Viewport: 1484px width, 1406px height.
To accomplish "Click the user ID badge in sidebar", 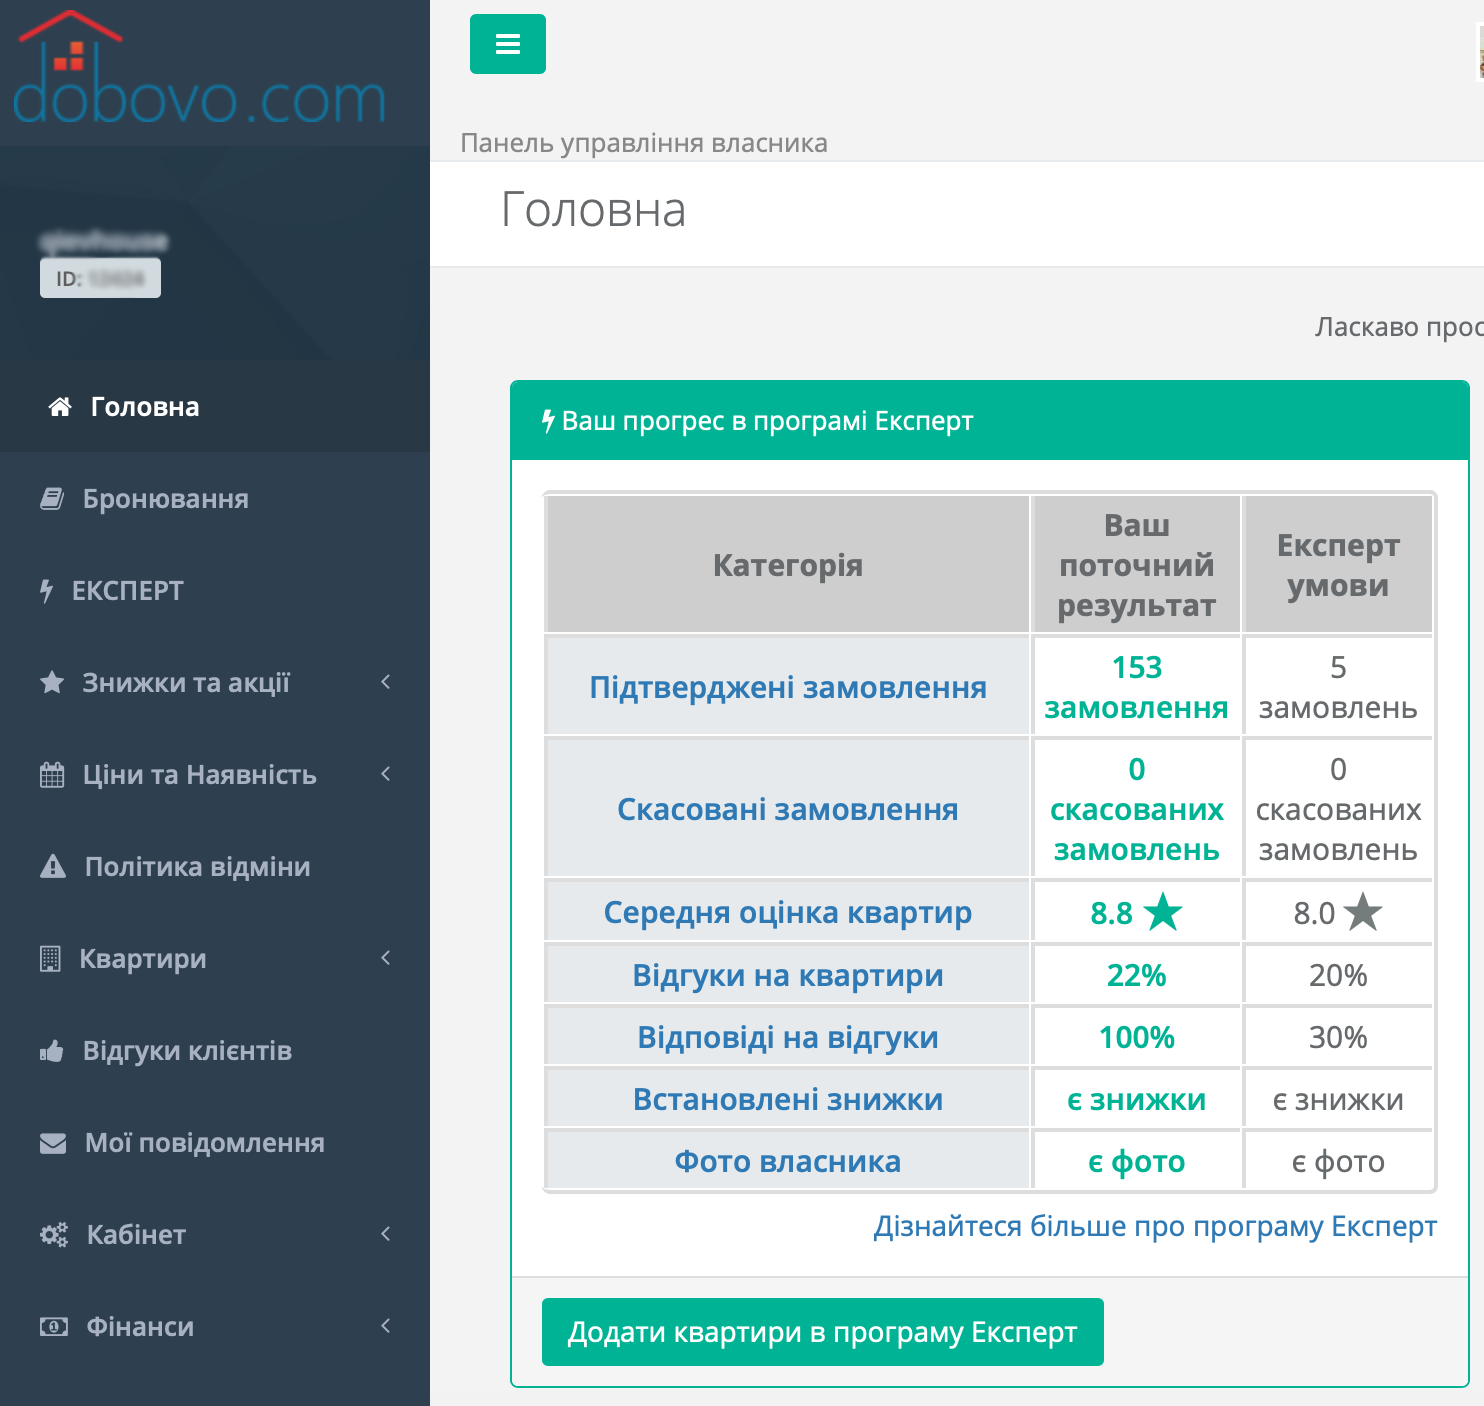I will 100,278.
